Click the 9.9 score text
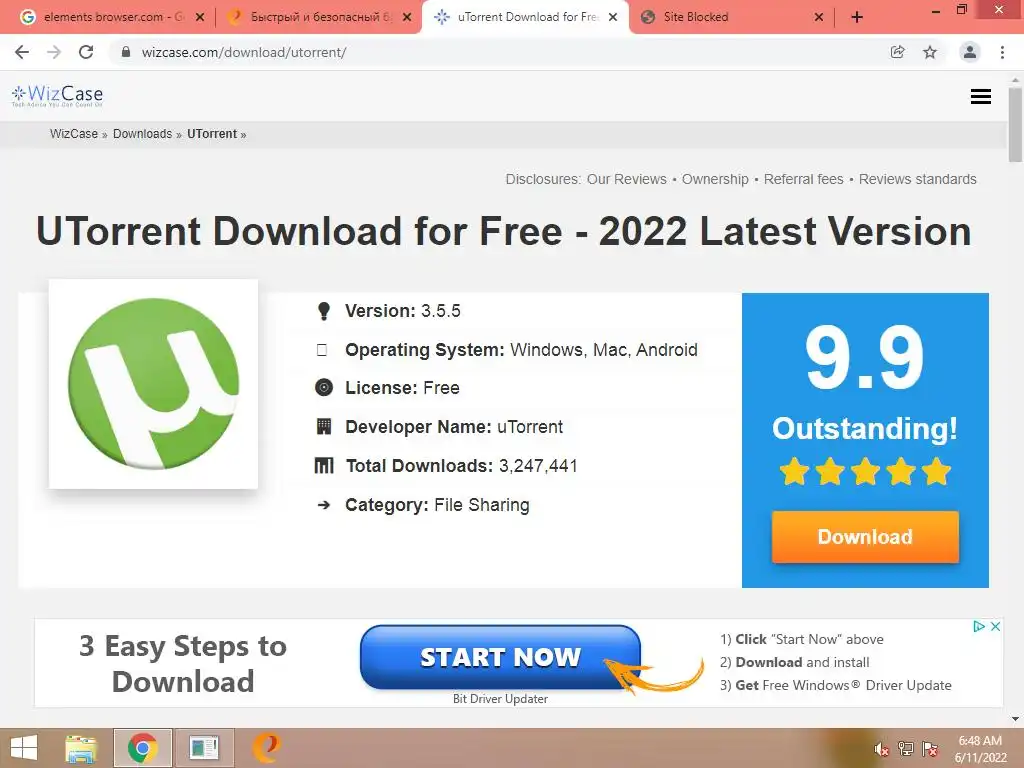Screen dimensions: 1024x768 (x=865, y=359)
